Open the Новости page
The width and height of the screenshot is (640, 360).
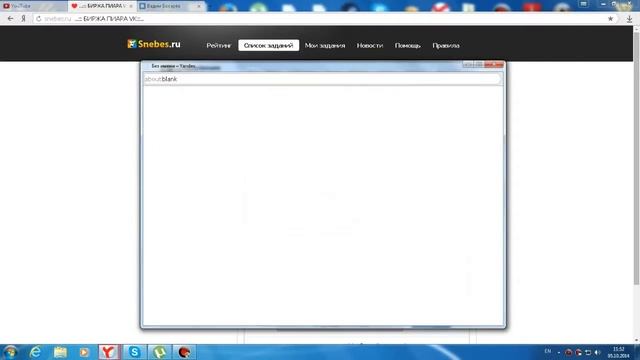pyautogui.click(x=370, y=45)
